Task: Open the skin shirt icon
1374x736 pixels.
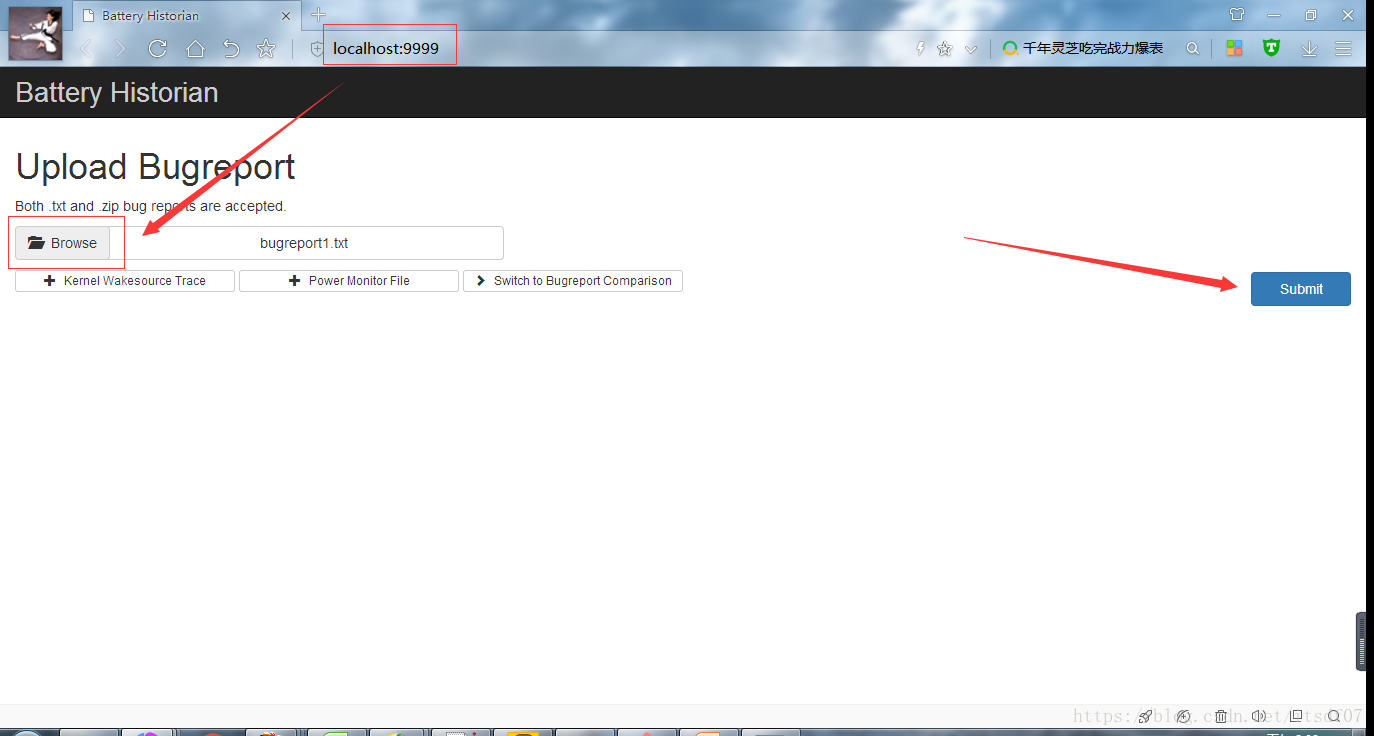Action: tap(1237, 15)
